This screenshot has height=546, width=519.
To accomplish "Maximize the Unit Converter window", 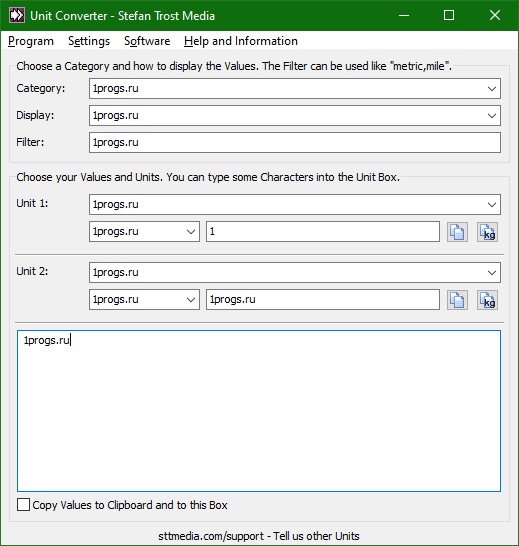I will click(x=449, y=15).
